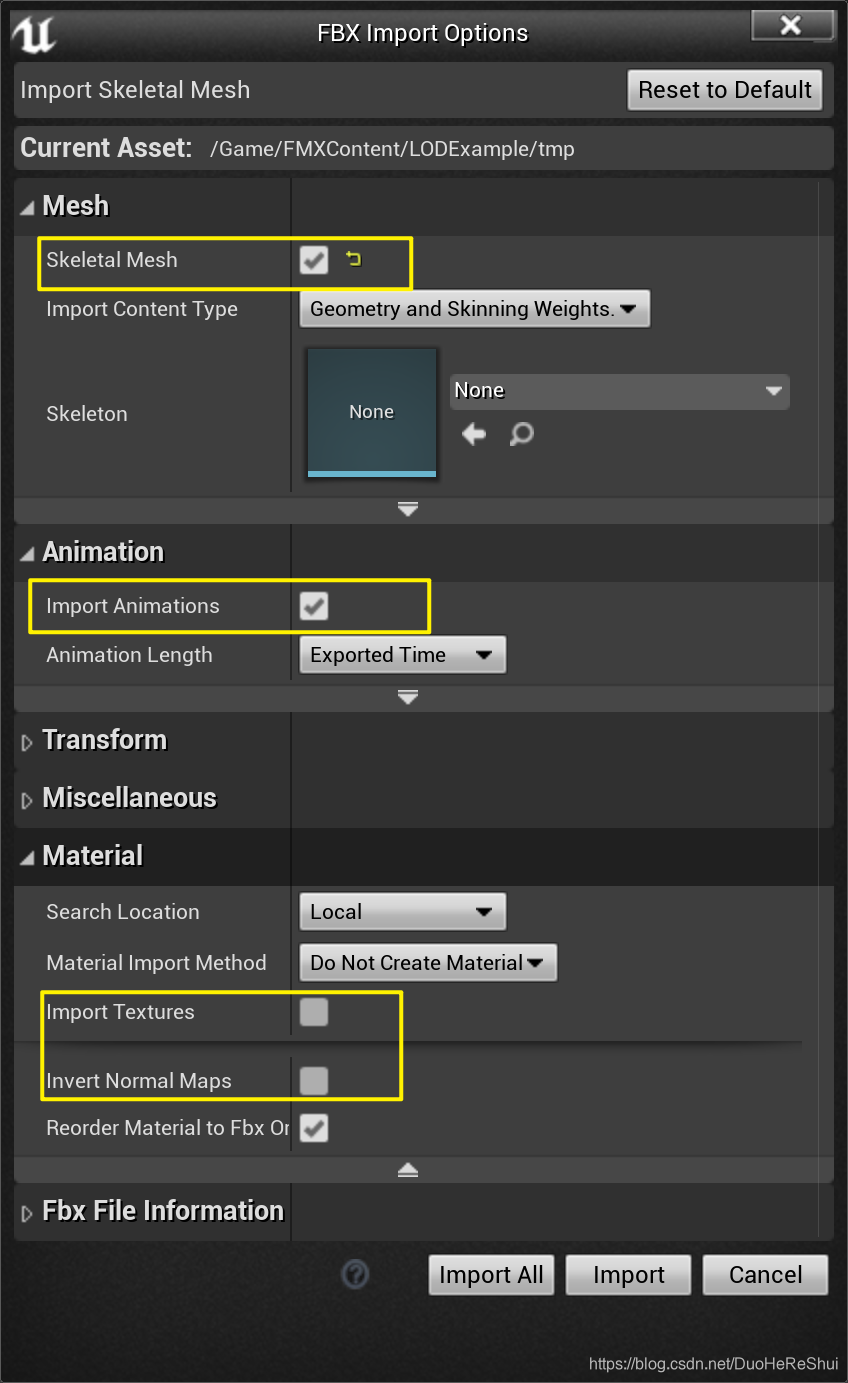Toggle Import Animations checkbox
Image resolution: width=848 pixels, height=1383 pixels.
click(x=314, y=606)
